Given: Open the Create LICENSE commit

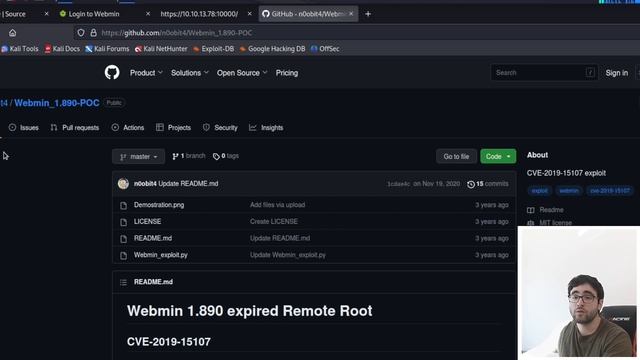Looking at the screenshot, I should coord(274,222).
